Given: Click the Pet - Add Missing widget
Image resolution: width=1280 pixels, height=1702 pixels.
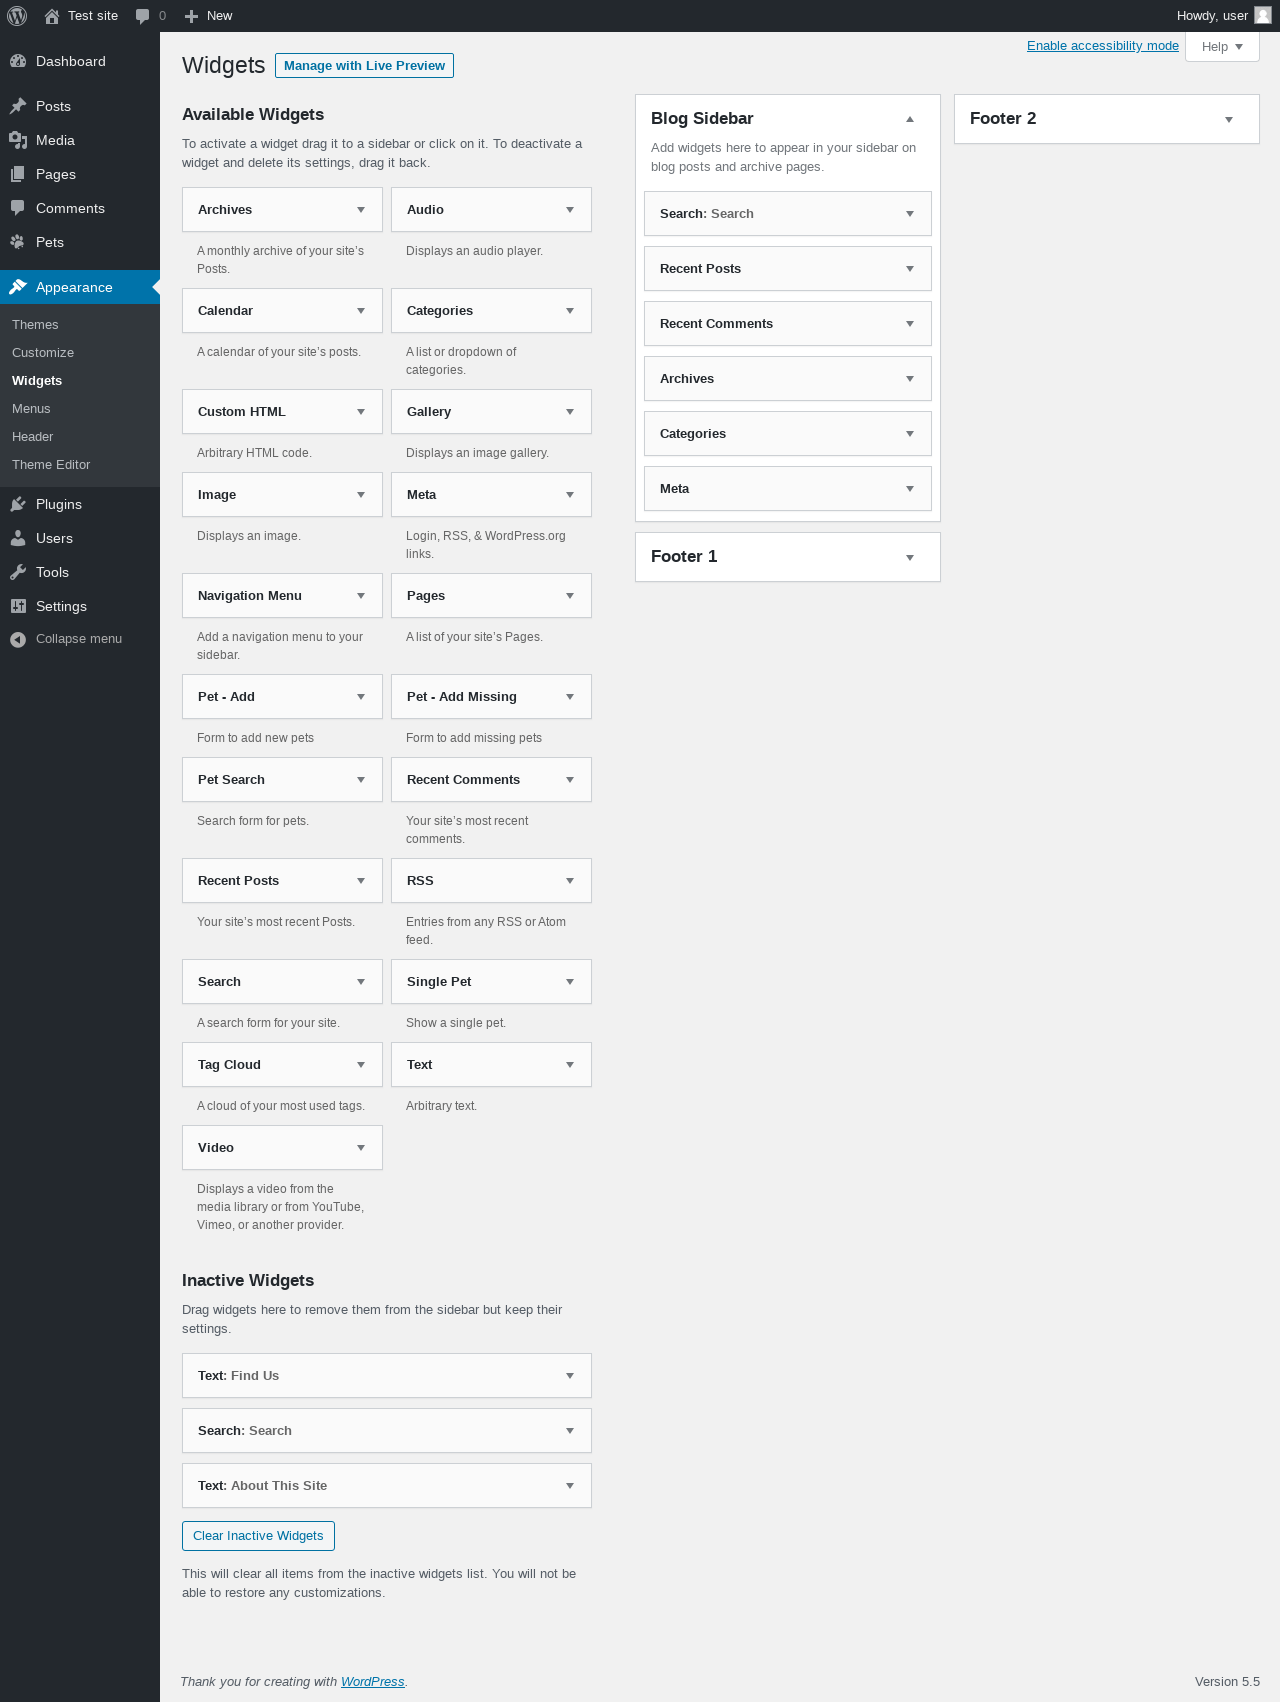Looking at the screenshot, I should (x=491, y=697).
